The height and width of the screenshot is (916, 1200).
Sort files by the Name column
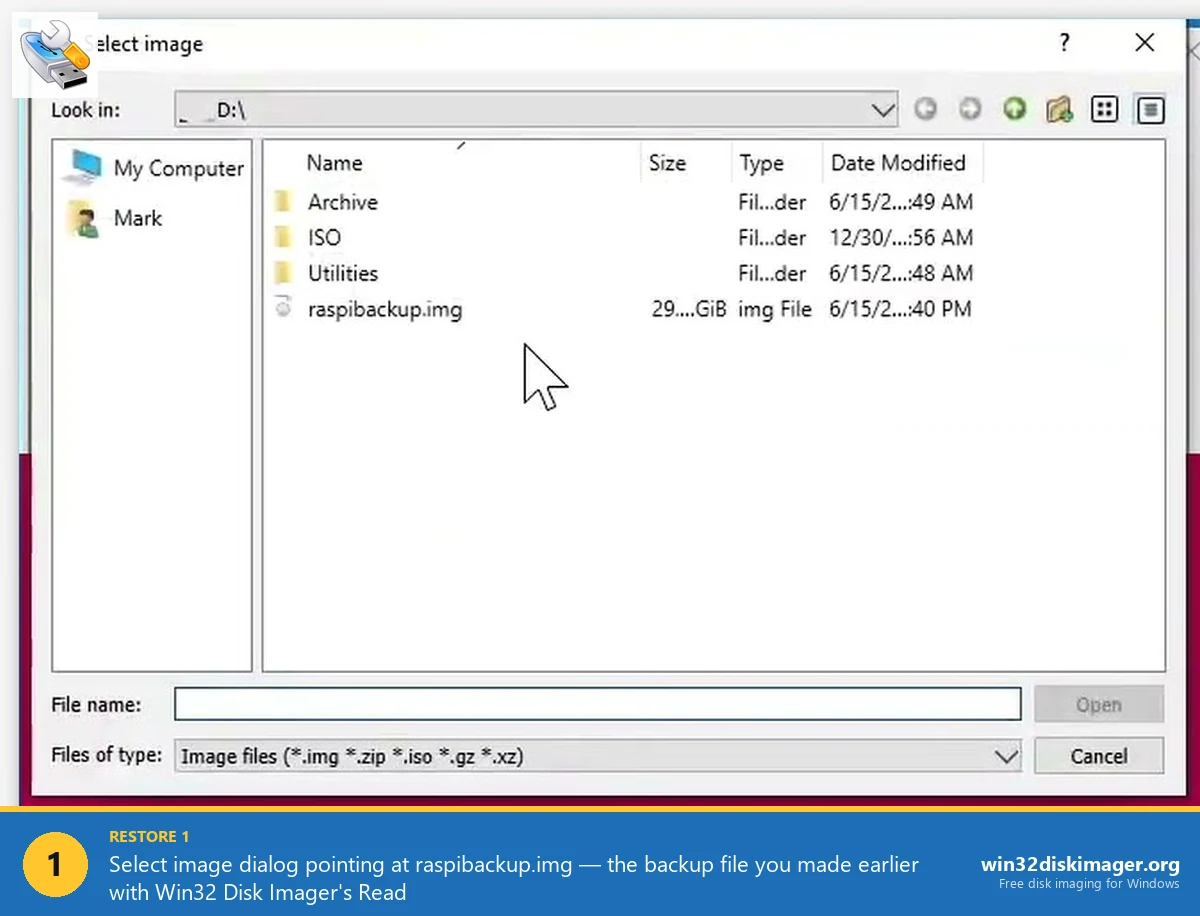334,162
